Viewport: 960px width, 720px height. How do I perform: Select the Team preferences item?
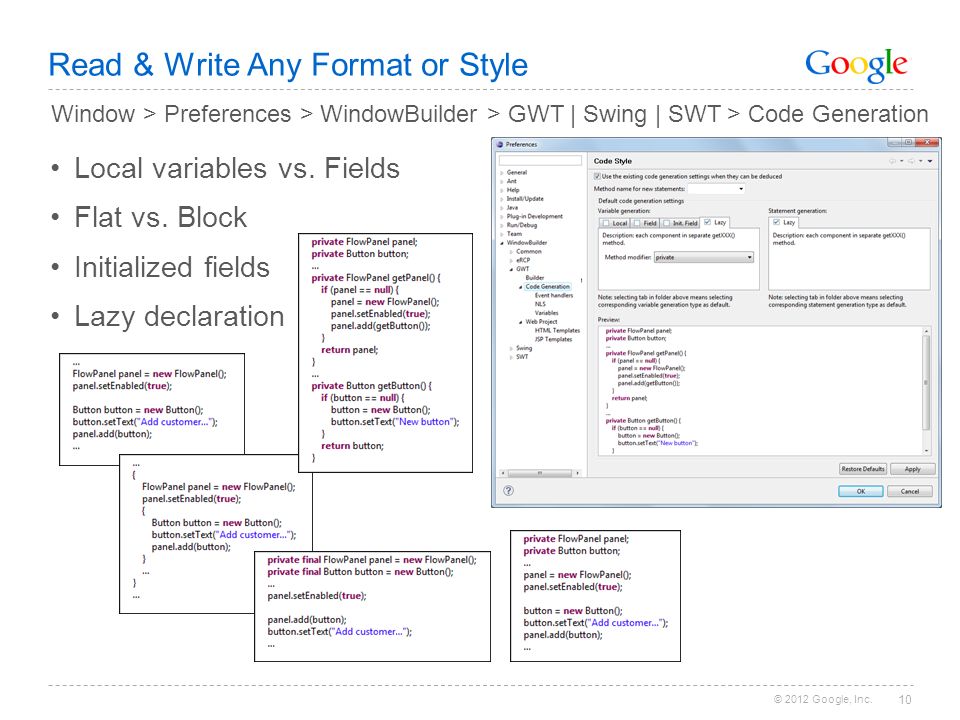514,234
